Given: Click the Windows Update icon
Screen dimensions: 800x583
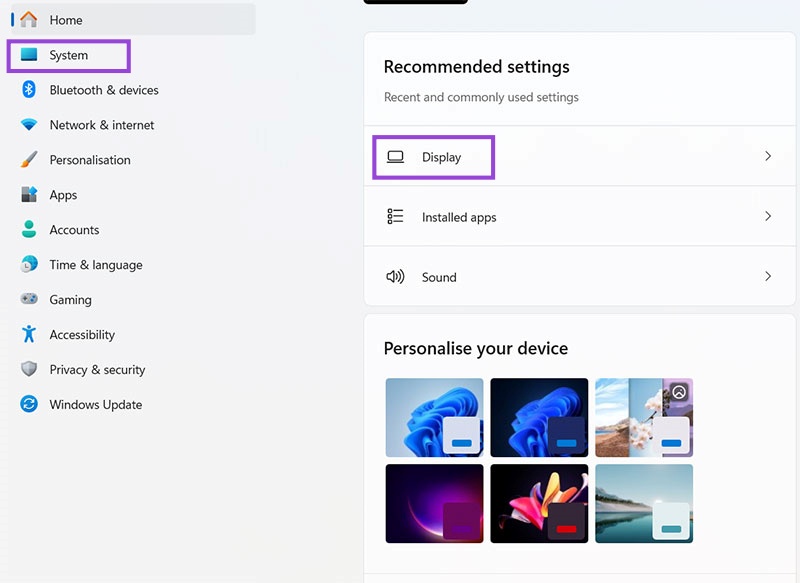Looking at the screenshot, I should (x=28, y=405).
